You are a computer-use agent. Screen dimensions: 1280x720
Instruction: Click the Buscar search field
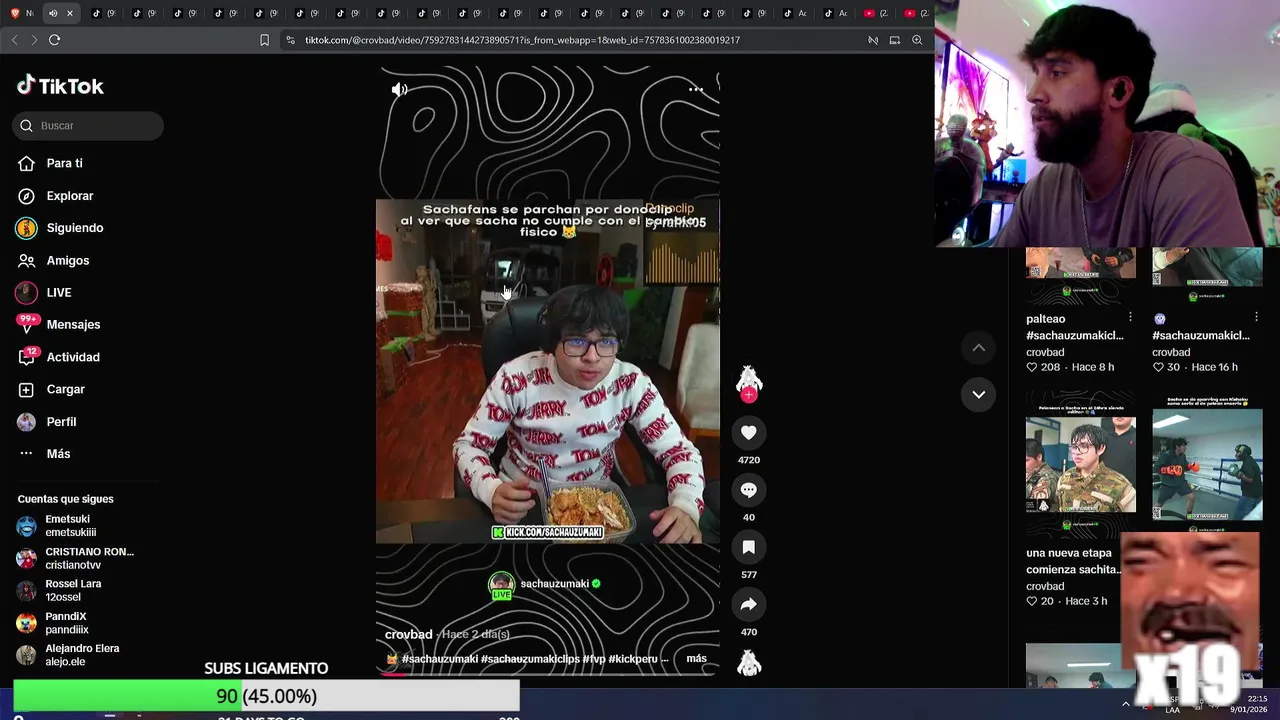[88, 126]
